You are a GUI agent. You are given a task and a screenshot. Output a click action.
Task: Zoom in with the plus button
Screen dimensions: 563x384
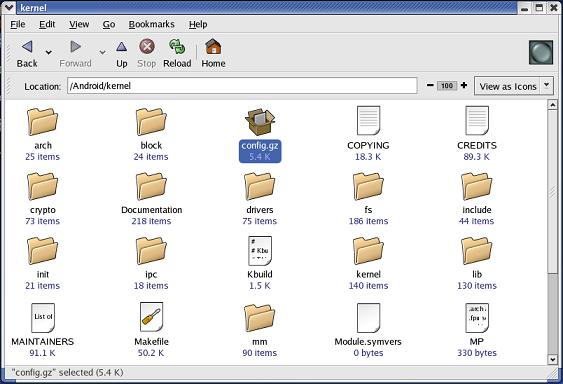464,85
